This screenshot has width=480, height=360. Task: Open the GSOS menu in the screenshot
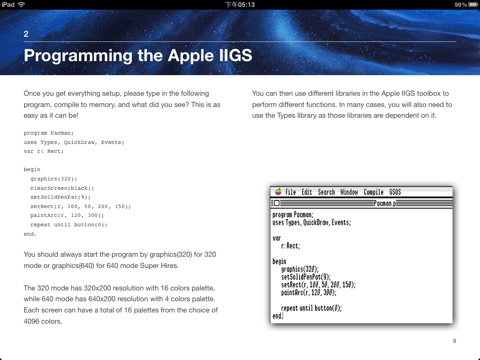[395, 192]
